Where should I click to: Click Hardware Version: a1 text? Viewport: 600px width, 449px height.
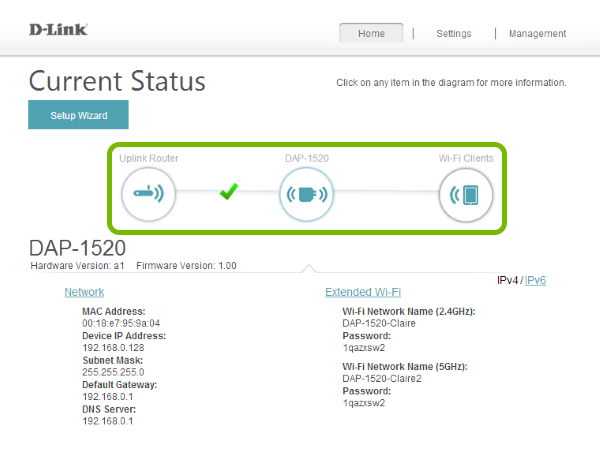point(77,266)
